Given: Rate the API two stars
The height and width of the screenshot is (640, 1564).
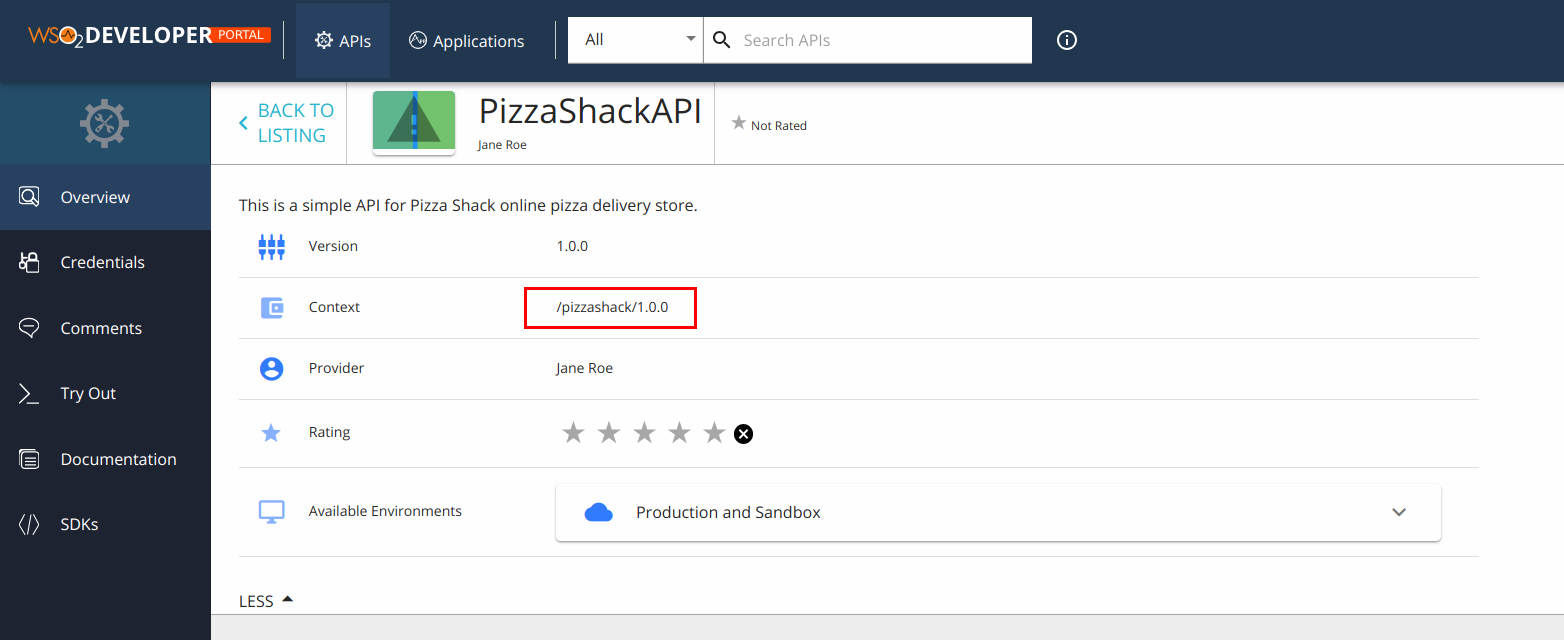Looking at the screenshot, I should 608,433.
